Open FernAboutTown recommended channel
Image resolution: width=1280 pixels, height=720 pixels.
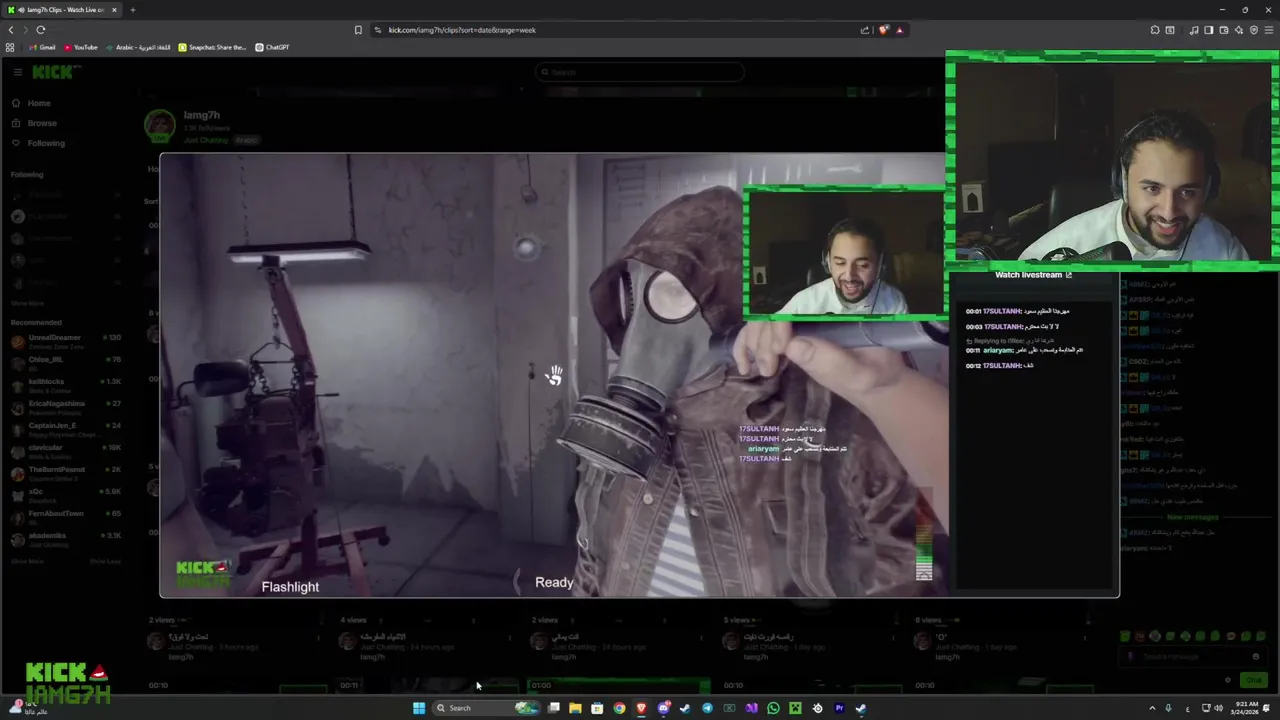click(66, 516)
